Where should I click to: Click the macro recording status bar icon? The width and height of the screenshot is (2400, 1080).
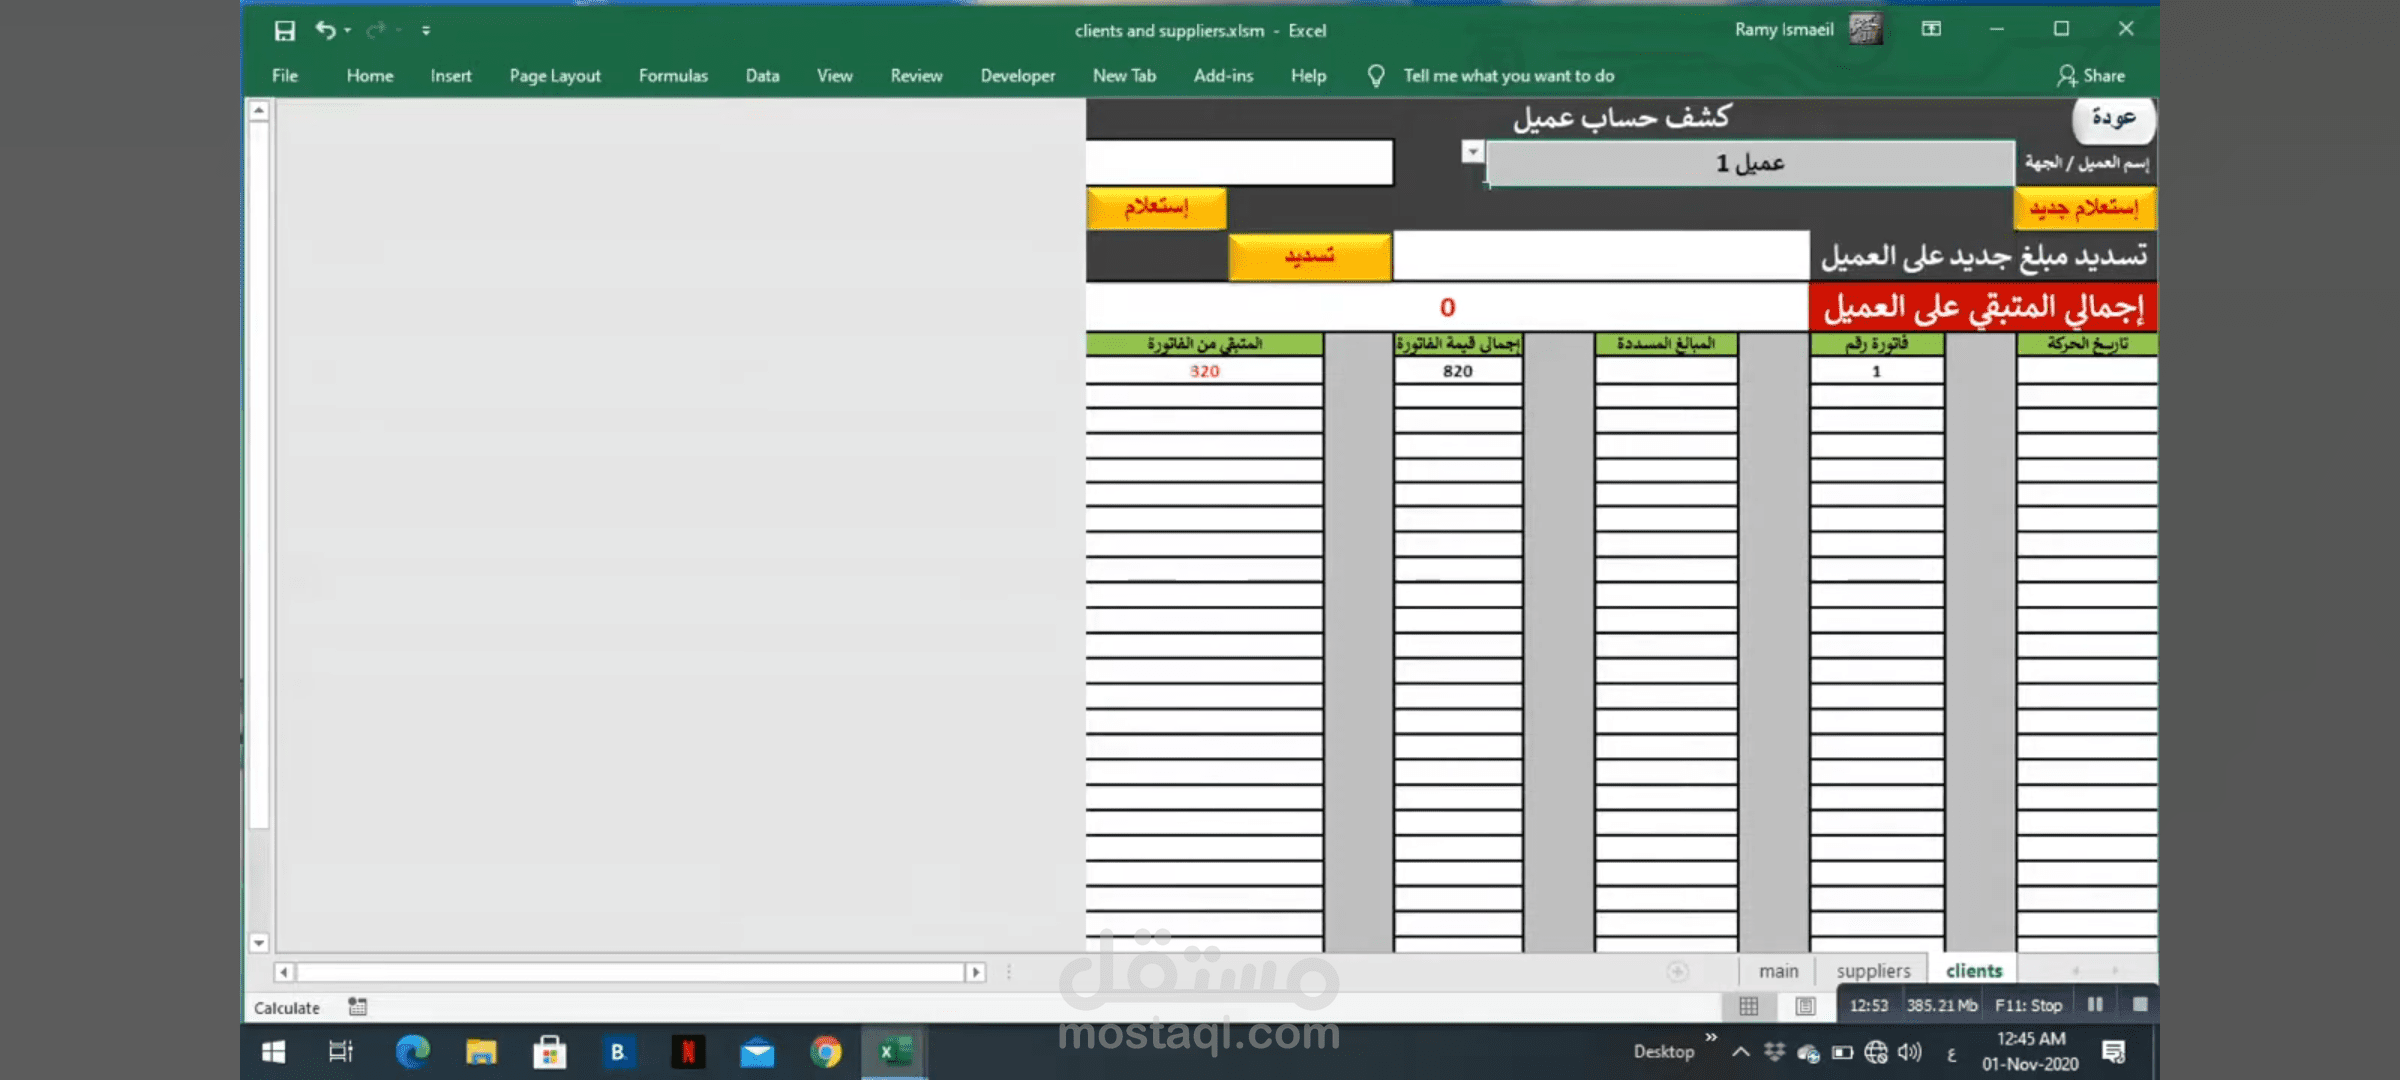(357, 1007)
